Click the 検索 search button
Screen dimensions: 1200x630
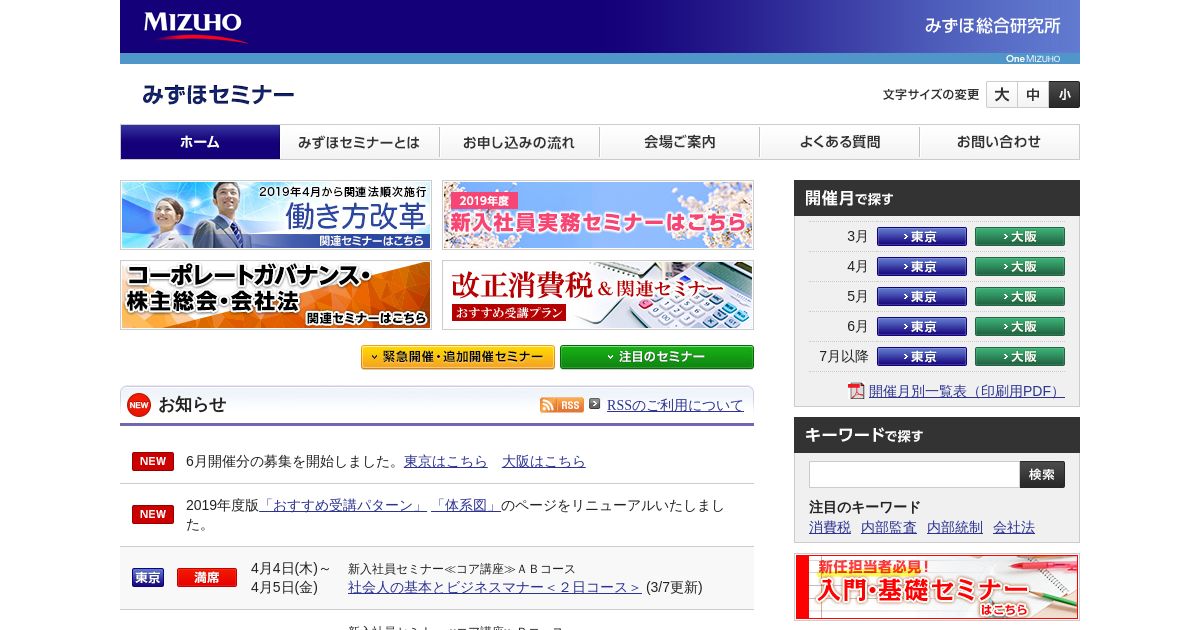tap(1042, 474)
